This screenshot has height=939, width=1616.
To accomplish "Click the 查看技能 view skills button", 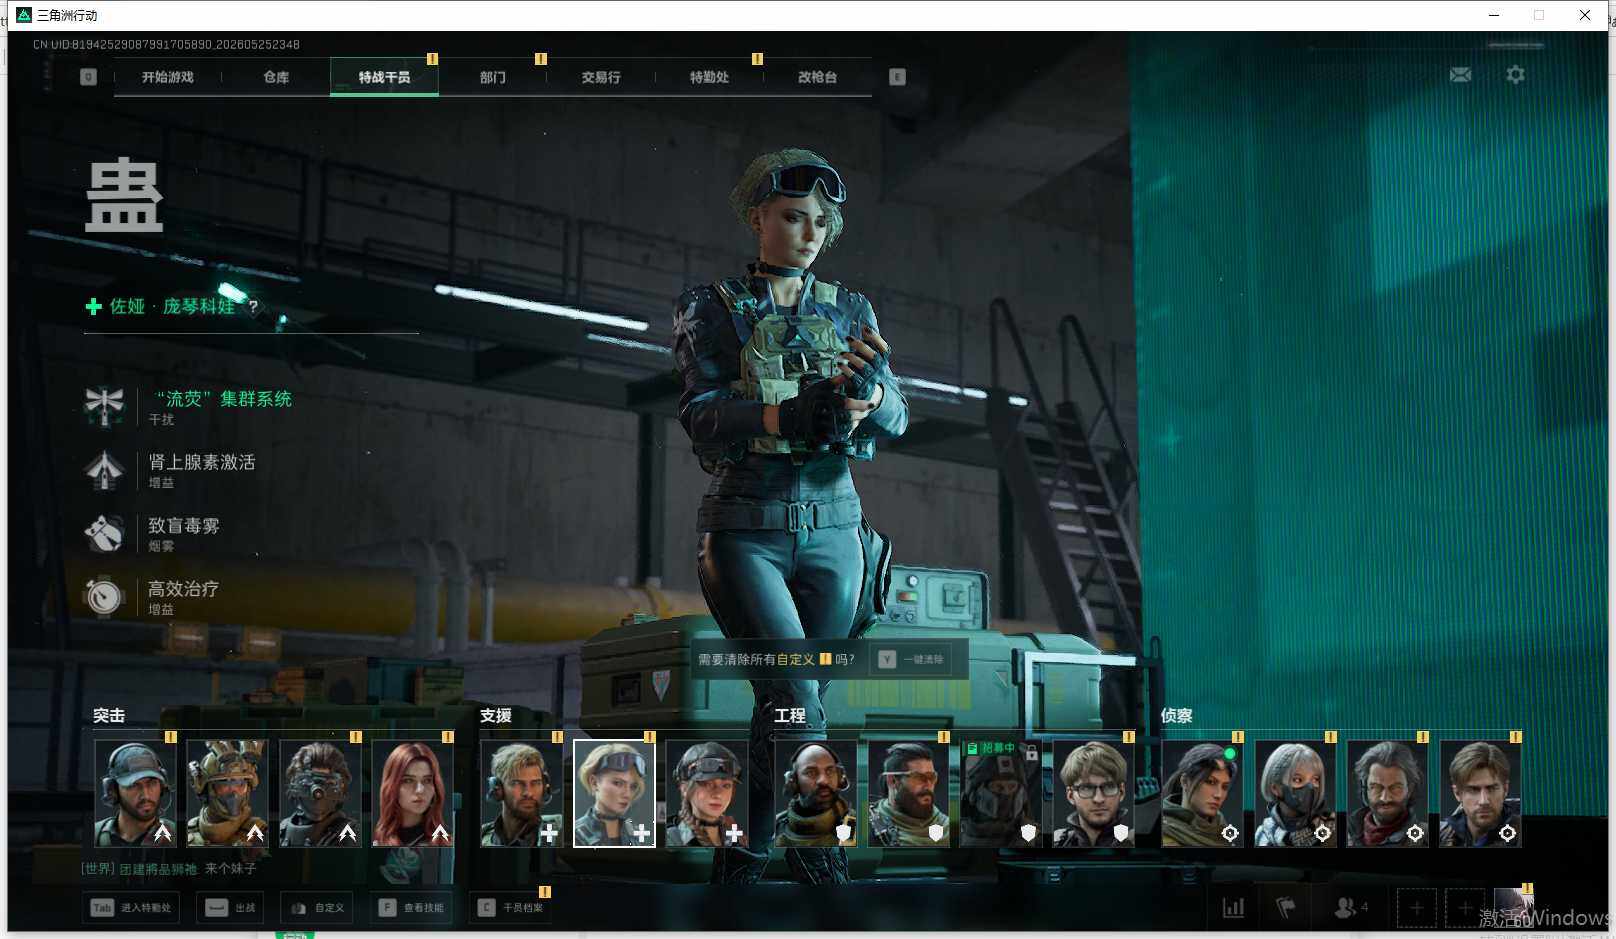I will pos(410,908).
